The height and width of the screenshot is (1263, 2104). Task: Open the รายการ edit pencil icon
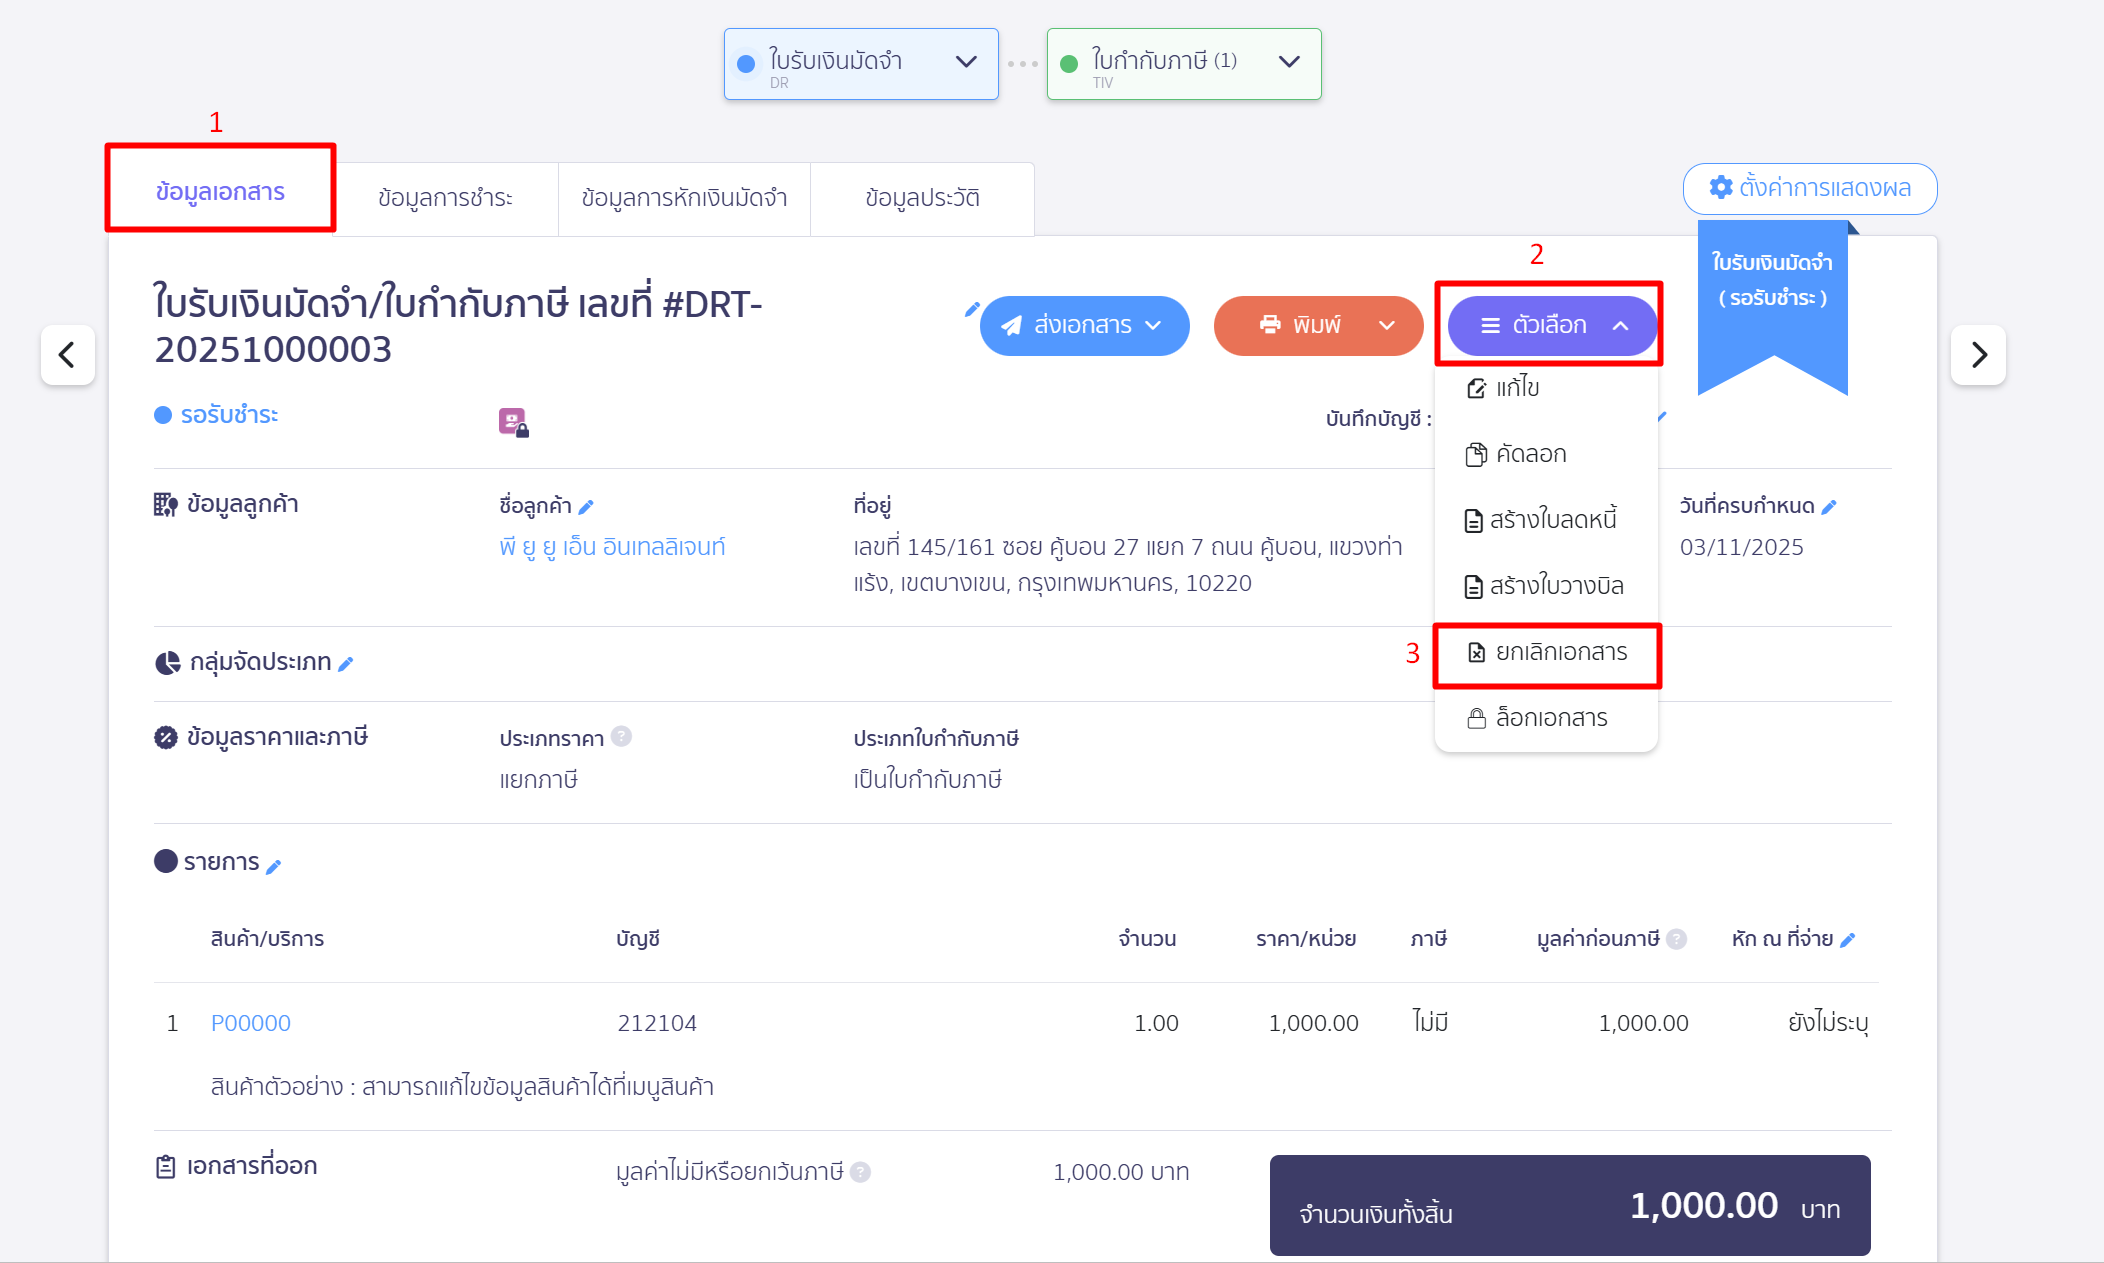[276, 863]
